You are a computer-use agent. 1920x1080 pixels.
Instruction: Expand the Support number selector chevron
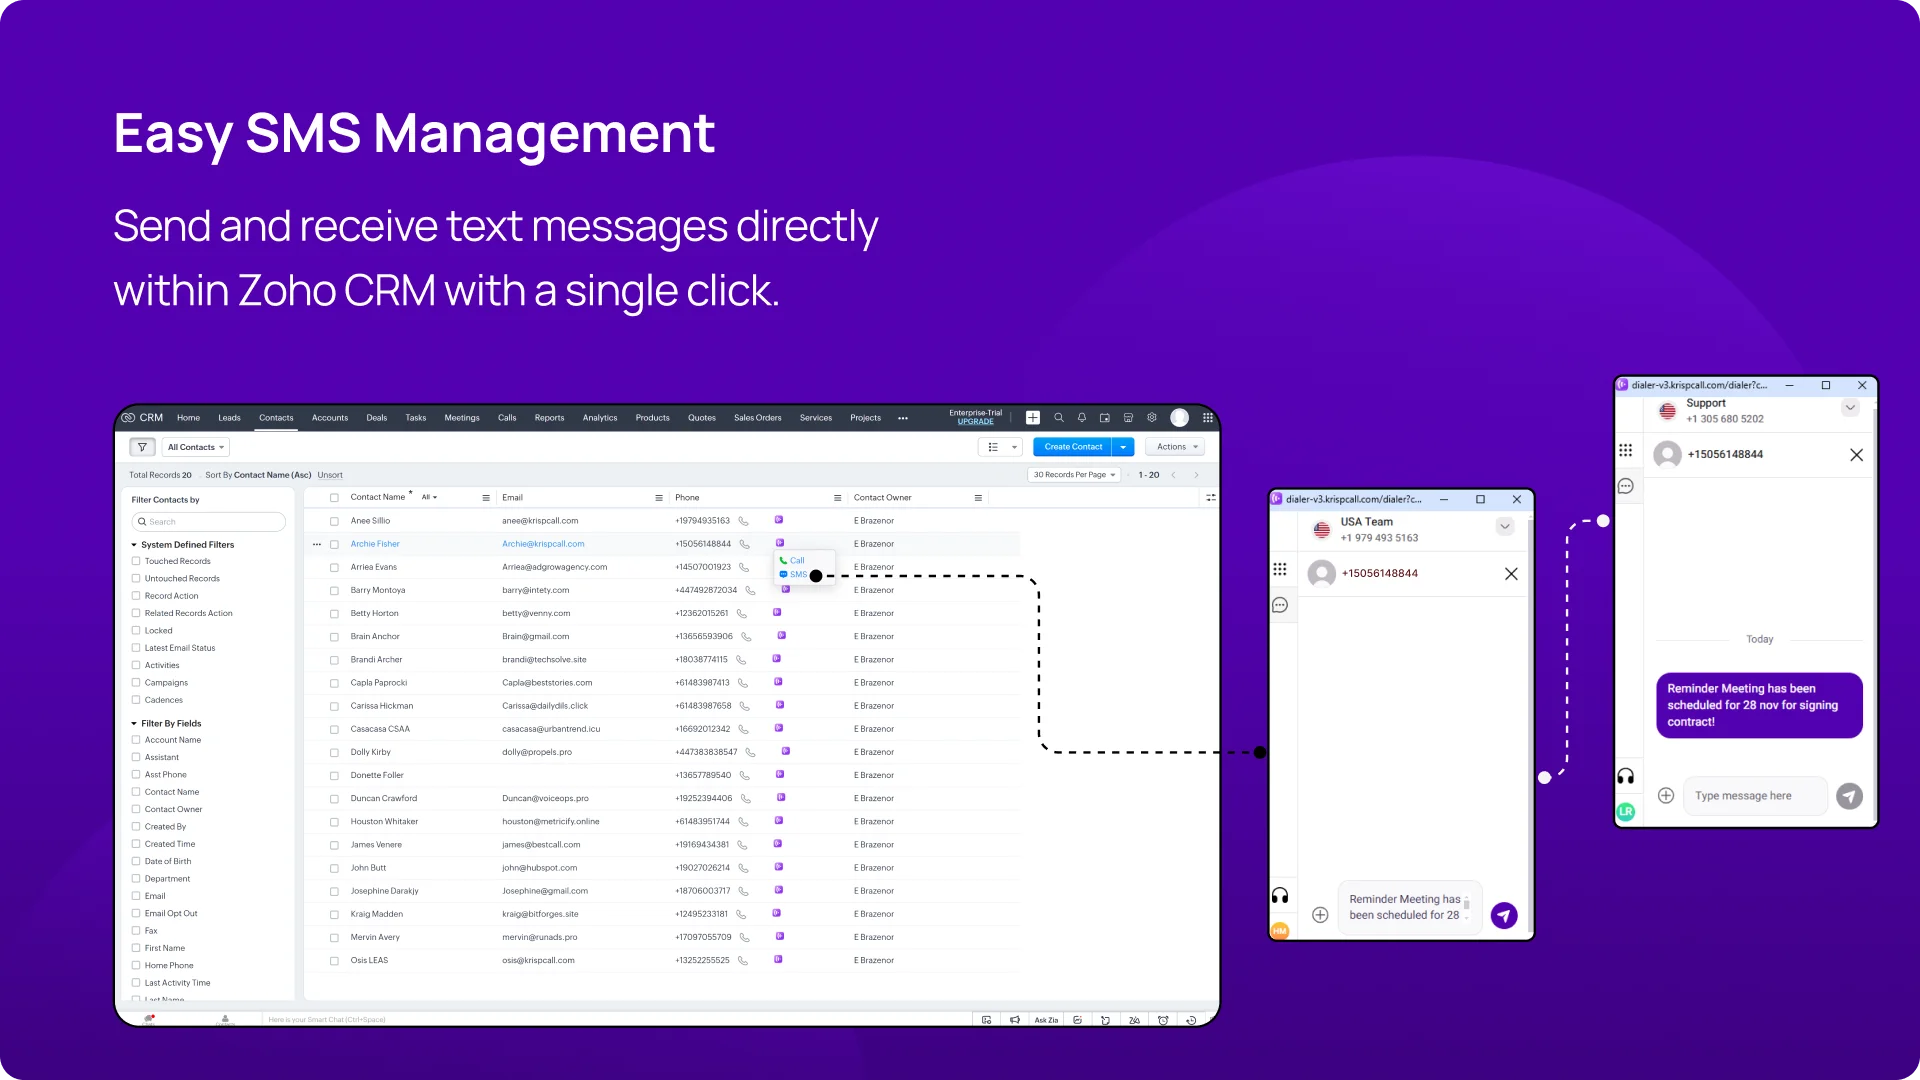point(1850,408)
